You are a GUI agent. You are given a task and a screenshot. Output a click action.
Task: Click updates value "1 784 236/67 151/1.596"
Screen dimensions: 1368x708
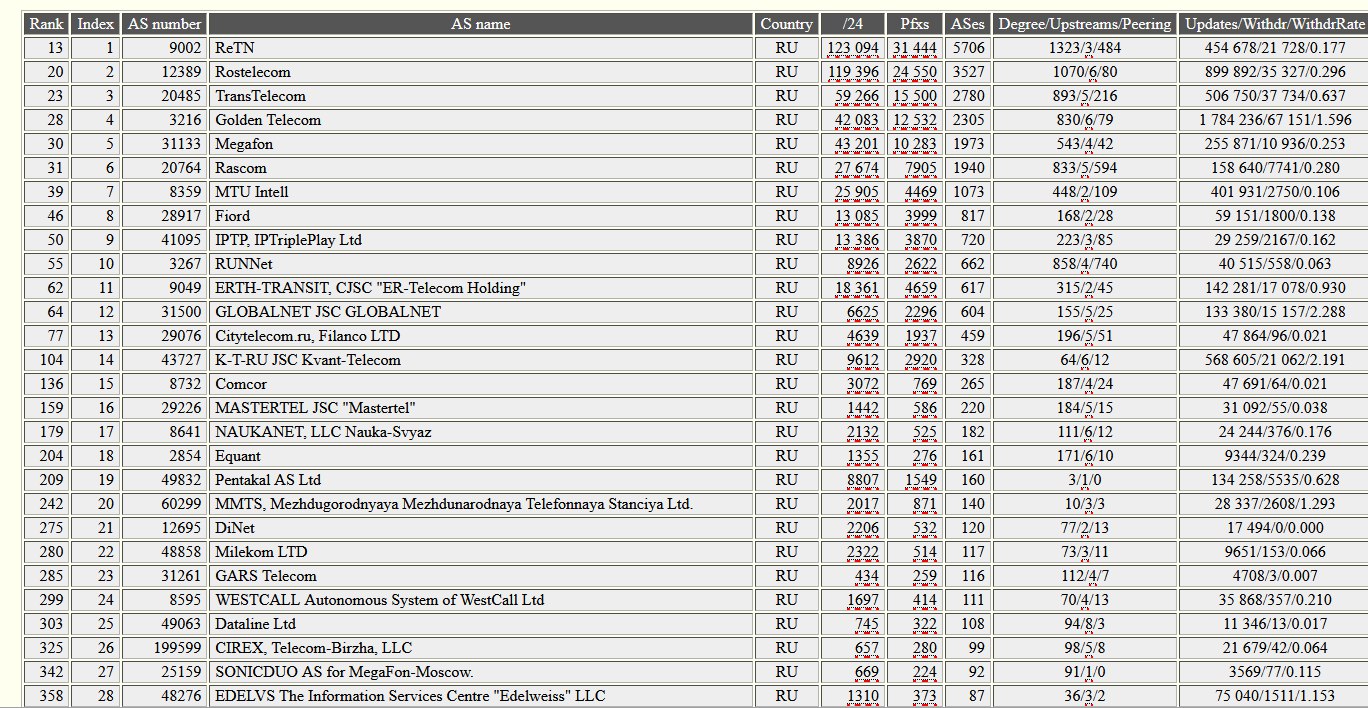point(1275,120)
